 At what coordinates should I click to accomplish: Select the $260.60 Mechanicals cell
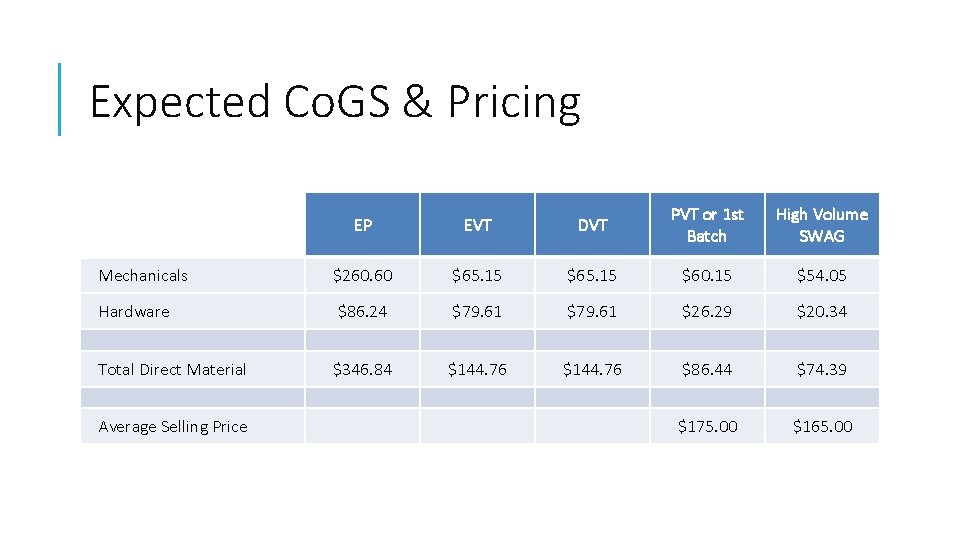pos(363,275)
